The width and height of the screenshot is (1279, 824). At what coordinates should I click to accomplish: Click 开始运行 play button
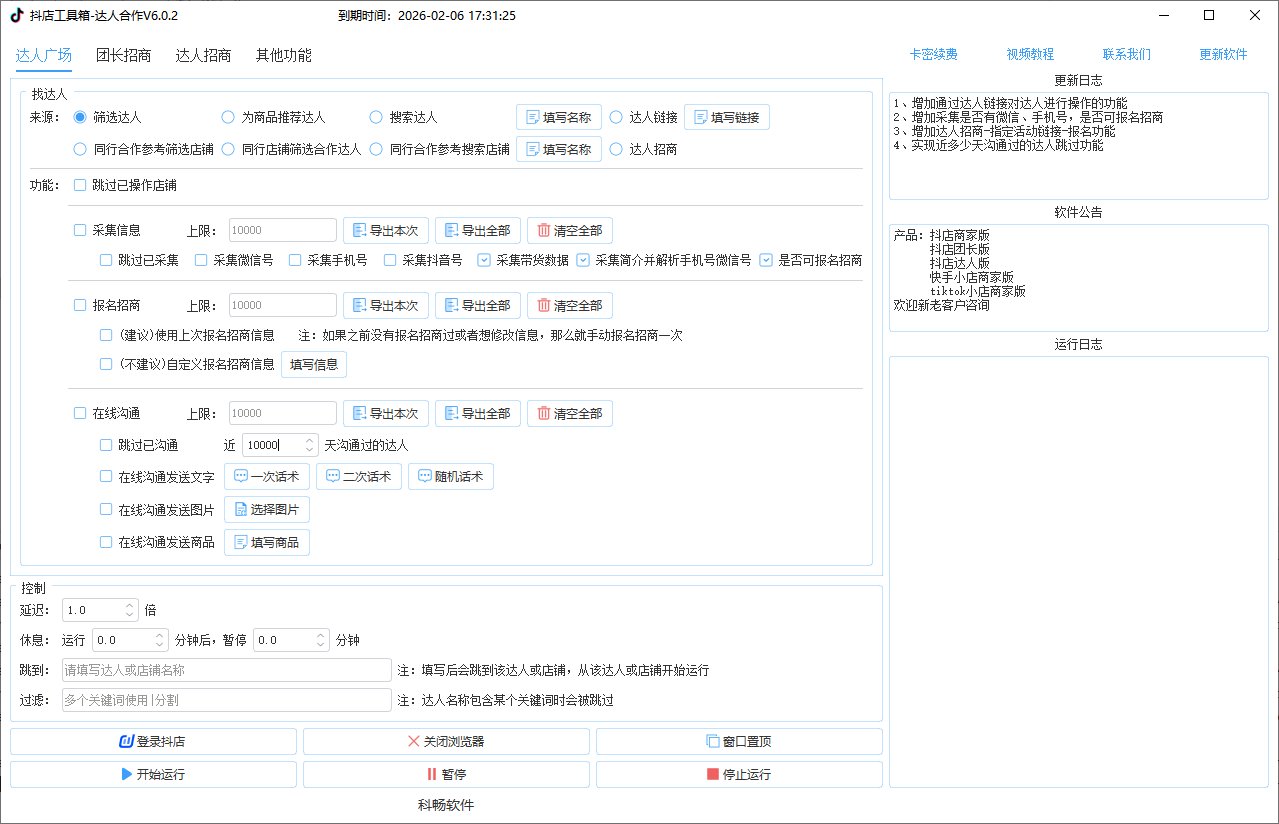(153, 774)
